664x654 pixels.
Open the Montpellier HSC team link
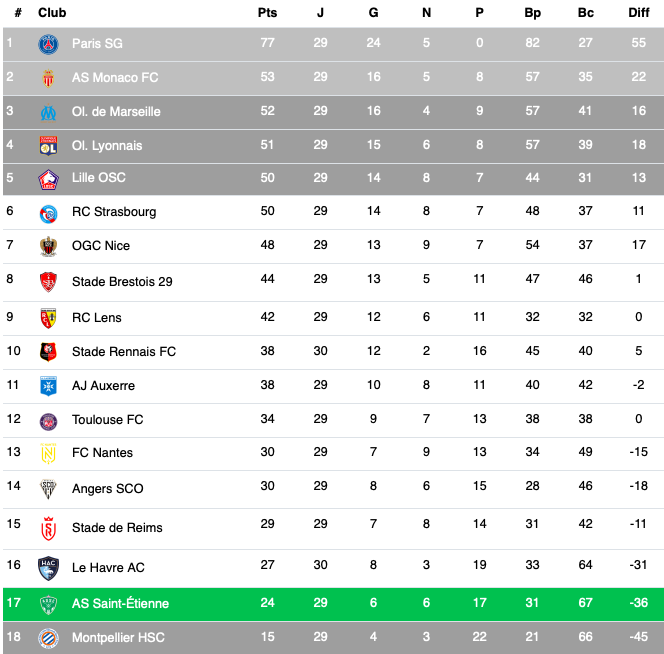pos(118,638)
